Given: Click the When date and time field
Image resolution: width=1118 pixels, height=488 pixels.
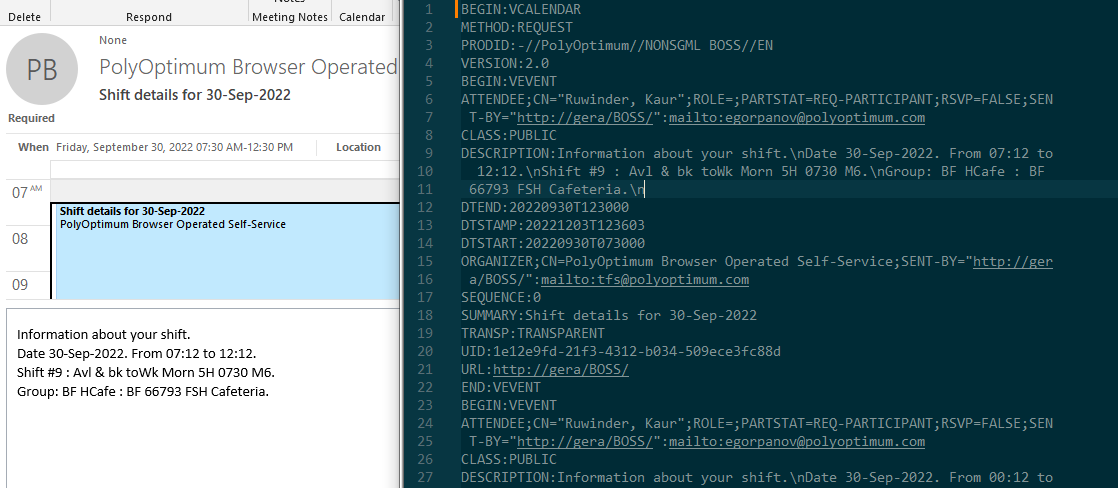Looking at the screenshot, I should [174, 147].
